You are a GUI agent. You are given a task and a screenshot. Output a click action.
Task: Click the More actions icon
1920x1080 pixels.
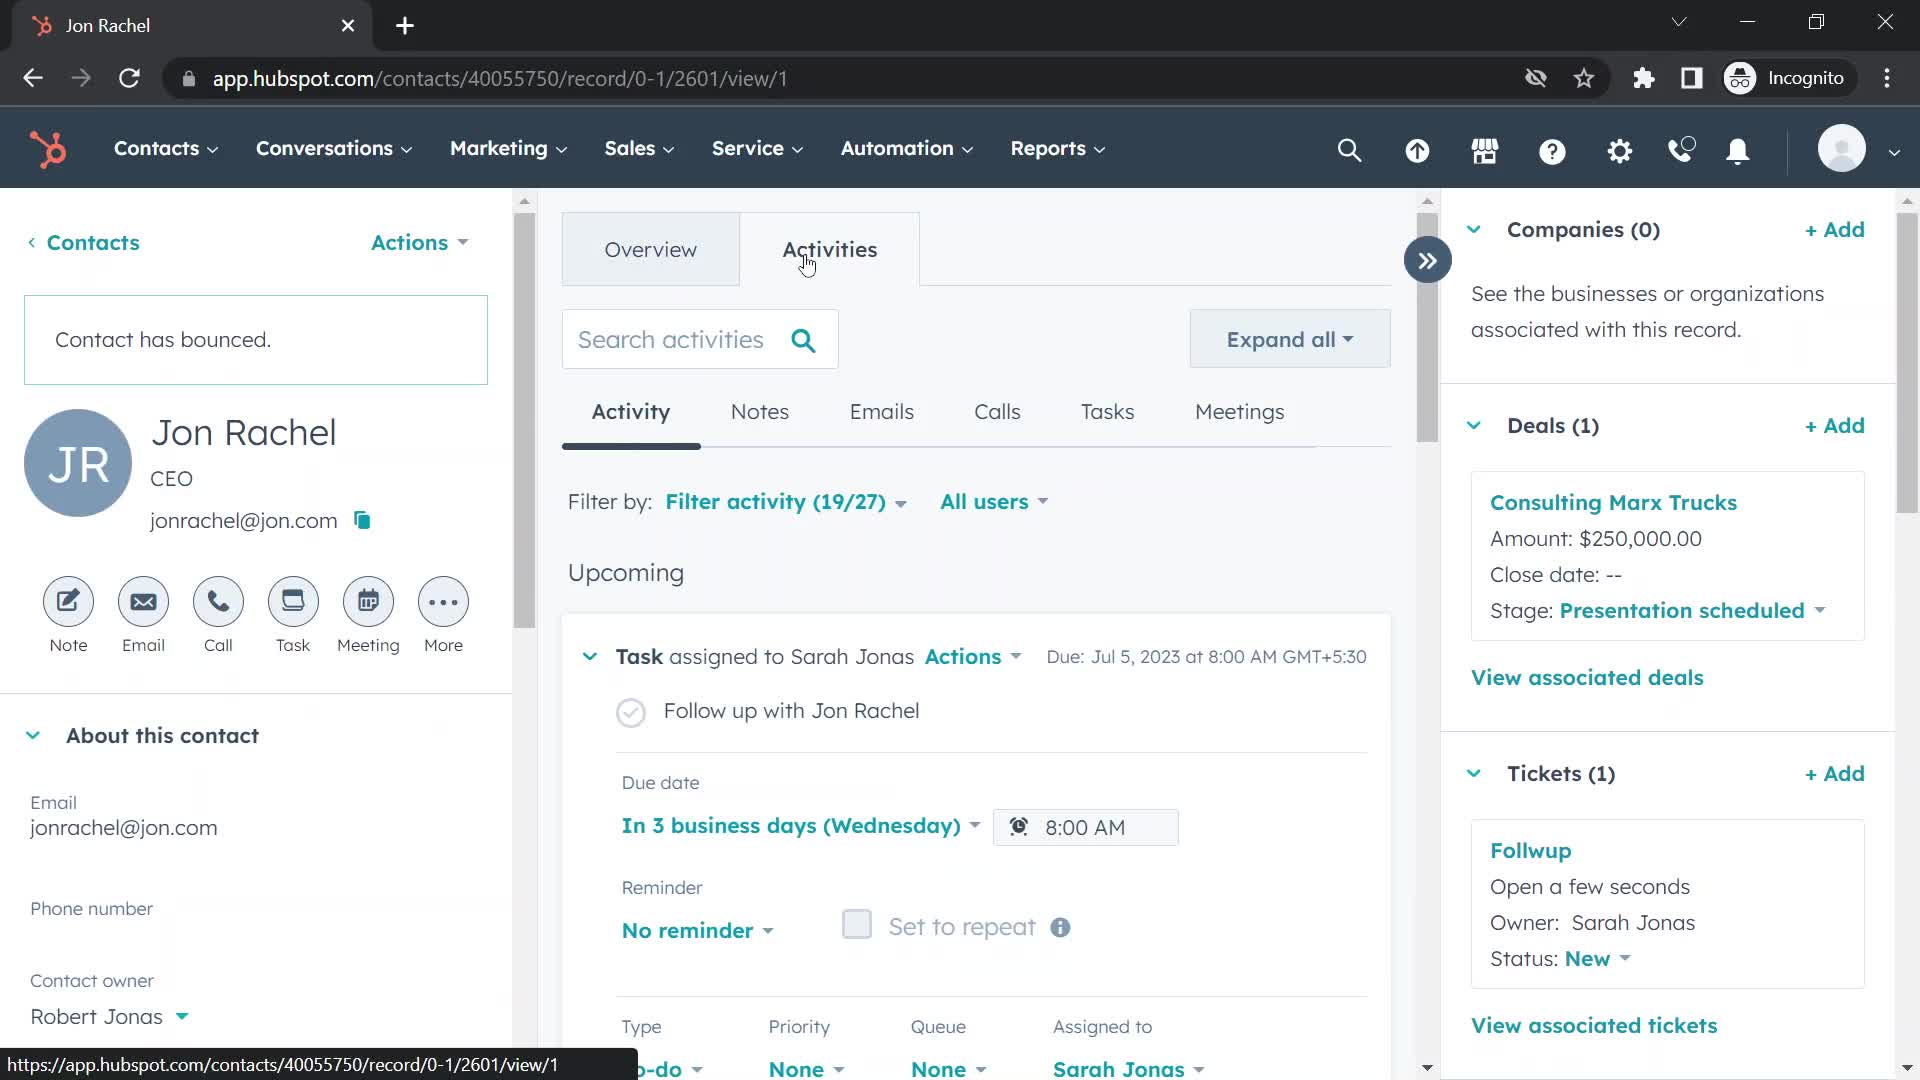(x=443, y=601)
